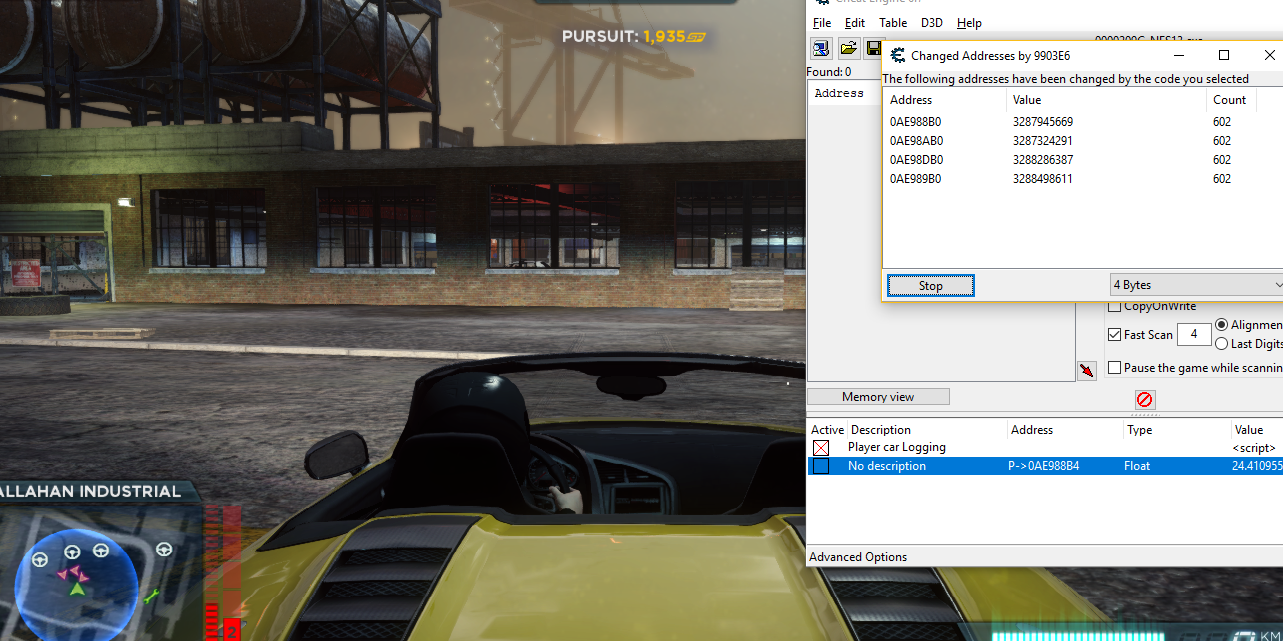
Task: Open the D3D menu
Action: pyautogui.click(x=932, y=23)
